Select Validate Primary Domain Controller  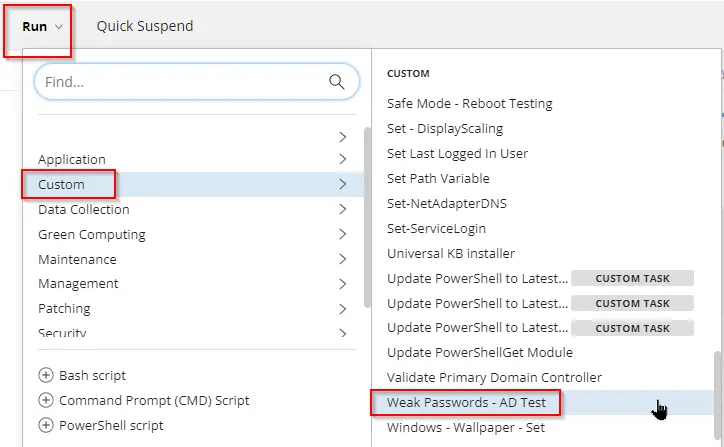pyautogui.click(x=494, y=377)
